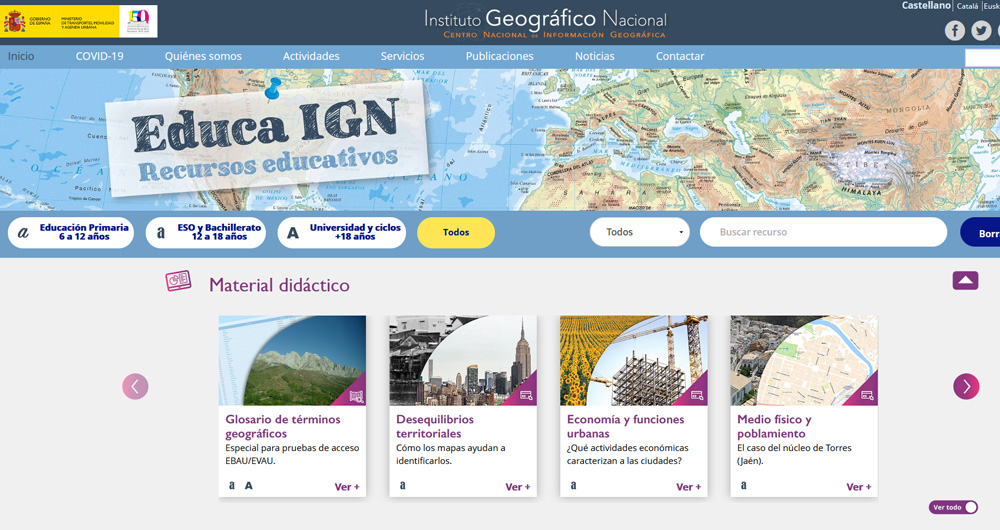The height and width of the screenshot is (530, 1000).
Task: Click text 'Especial para pruebas de acceso EBAU/EVAU.'
Action: click(292, 454)
